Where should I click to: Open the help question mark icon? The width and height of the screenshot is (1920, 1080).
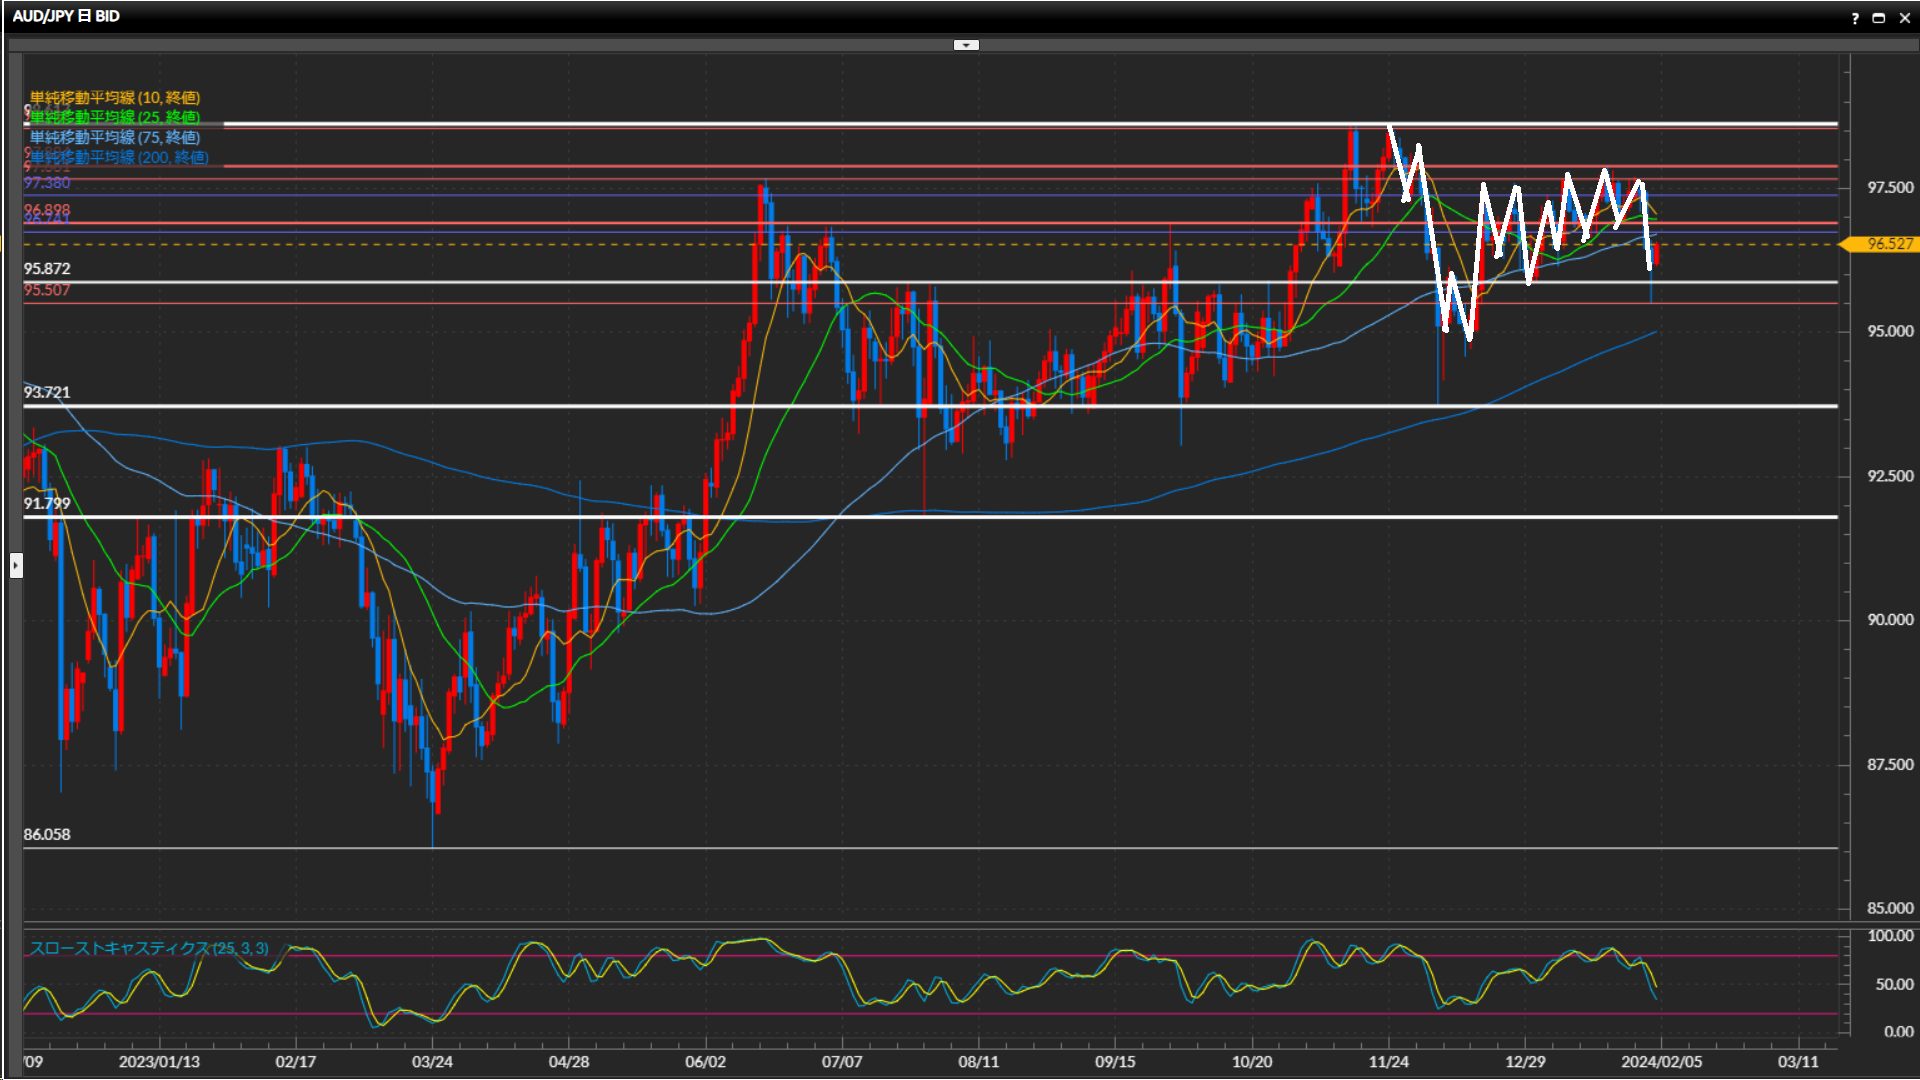tap(1855, 18)
